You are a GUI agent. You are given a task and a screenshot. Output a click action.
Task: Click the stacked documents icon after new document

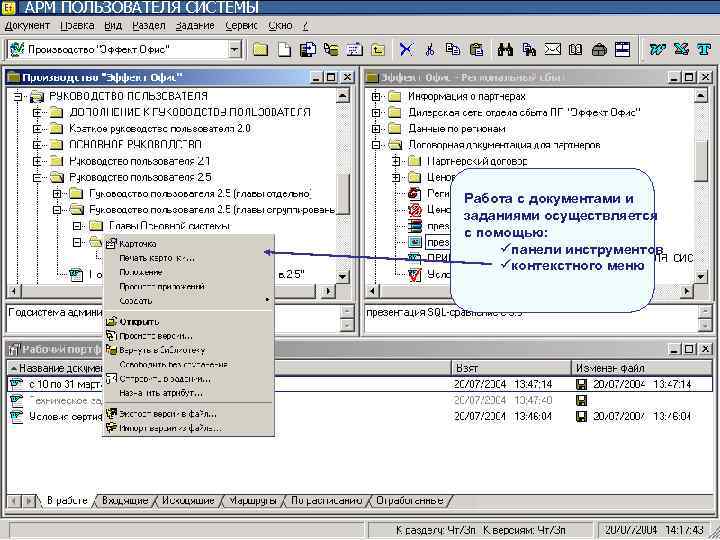pos(308,49)
